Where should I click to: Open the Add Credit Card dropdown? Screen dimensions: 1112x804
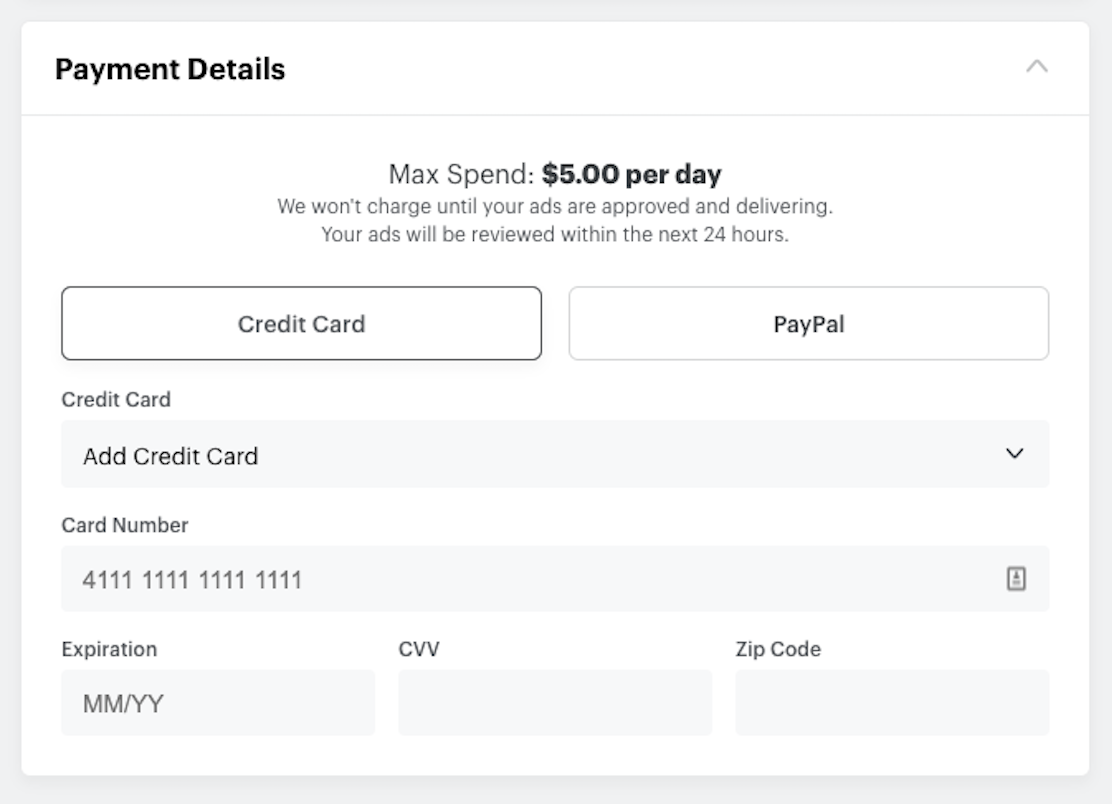[555, 454]
